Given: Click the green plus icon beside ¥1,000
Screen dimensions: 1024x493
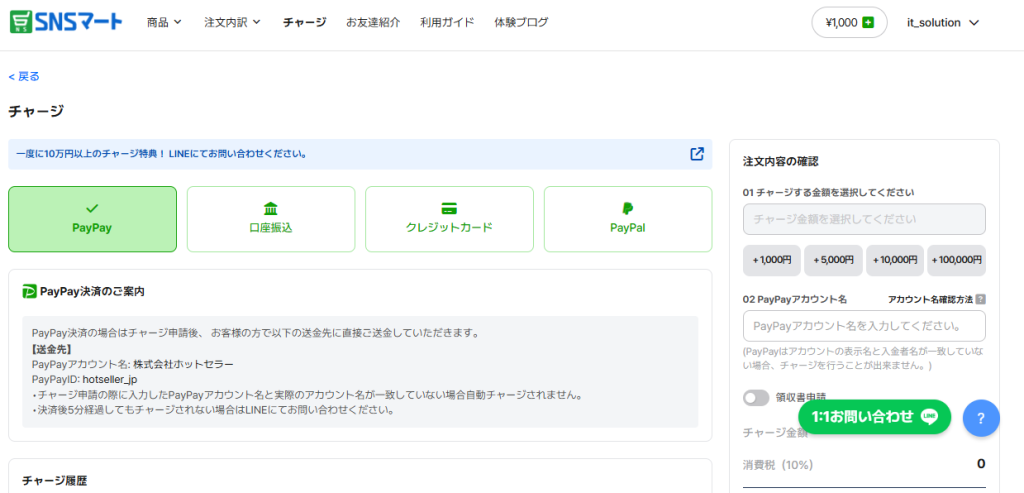Looking at the screenshot, I should click(x=868, y=23).
